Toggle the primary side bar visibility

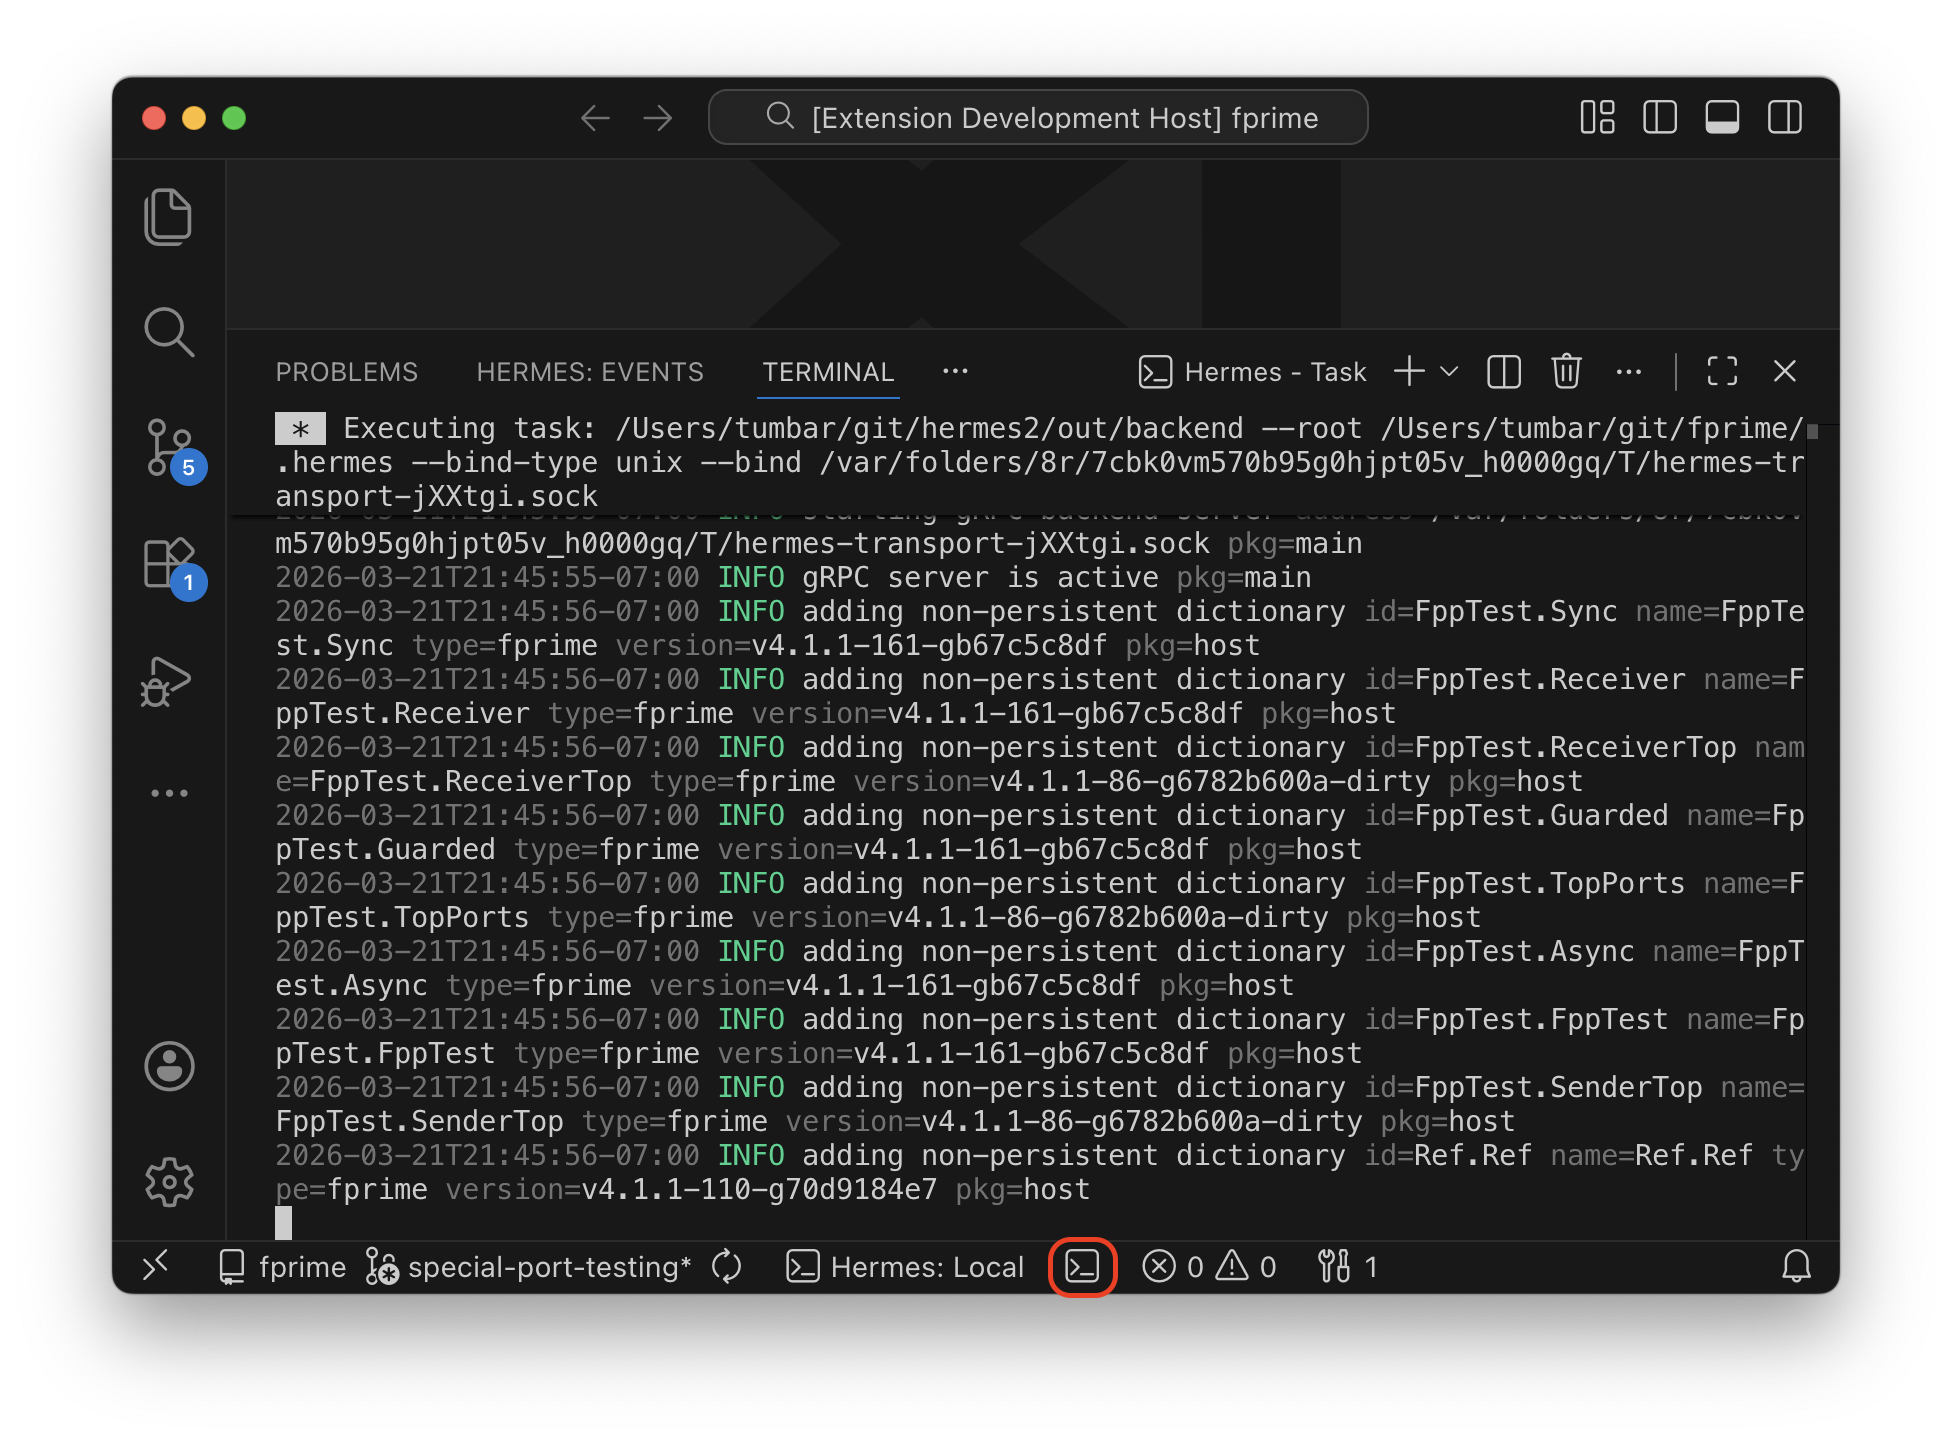[1659, 118]
